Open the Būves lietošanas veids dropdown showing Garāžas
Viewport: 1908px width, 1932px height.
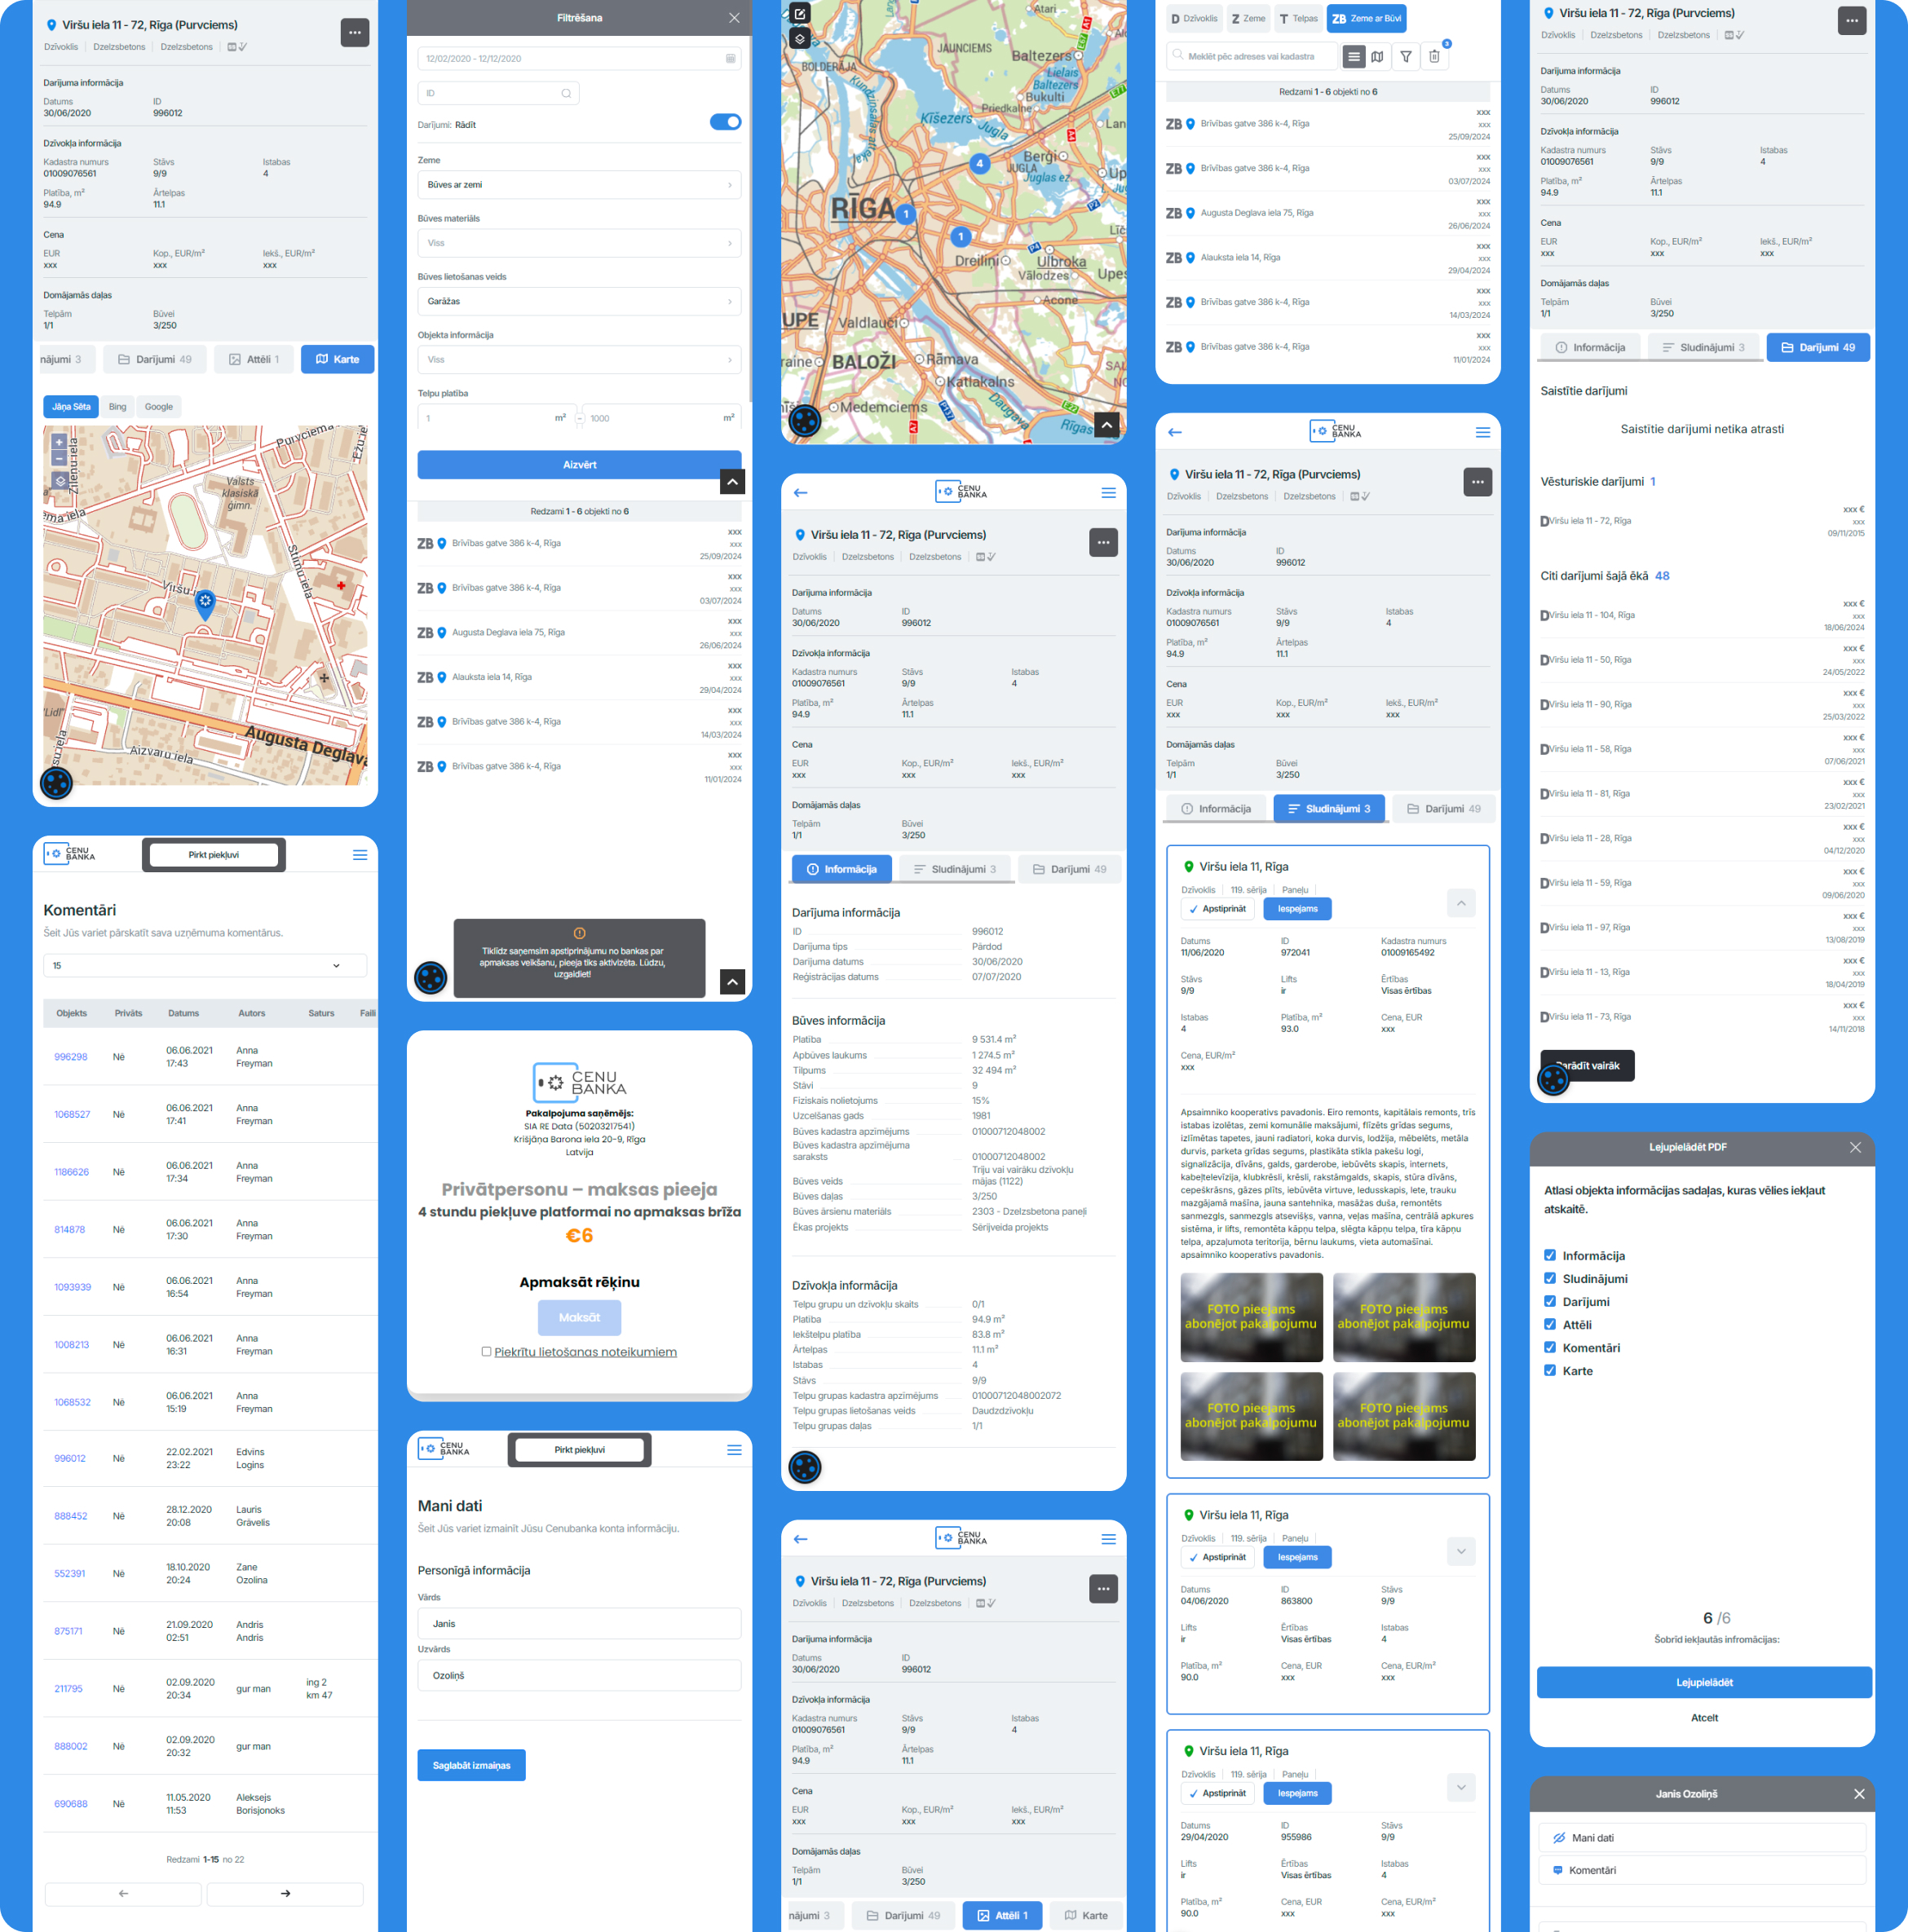pyautogui.click(x=579, y=301)
